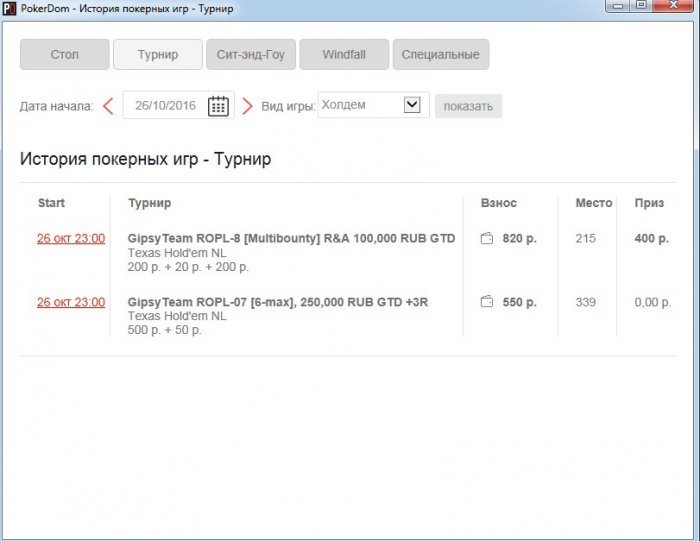Image resolution: width=700 pixels, height=541 pixels.
Task: Click the 0,00 р. prize value
Action: 652,302
